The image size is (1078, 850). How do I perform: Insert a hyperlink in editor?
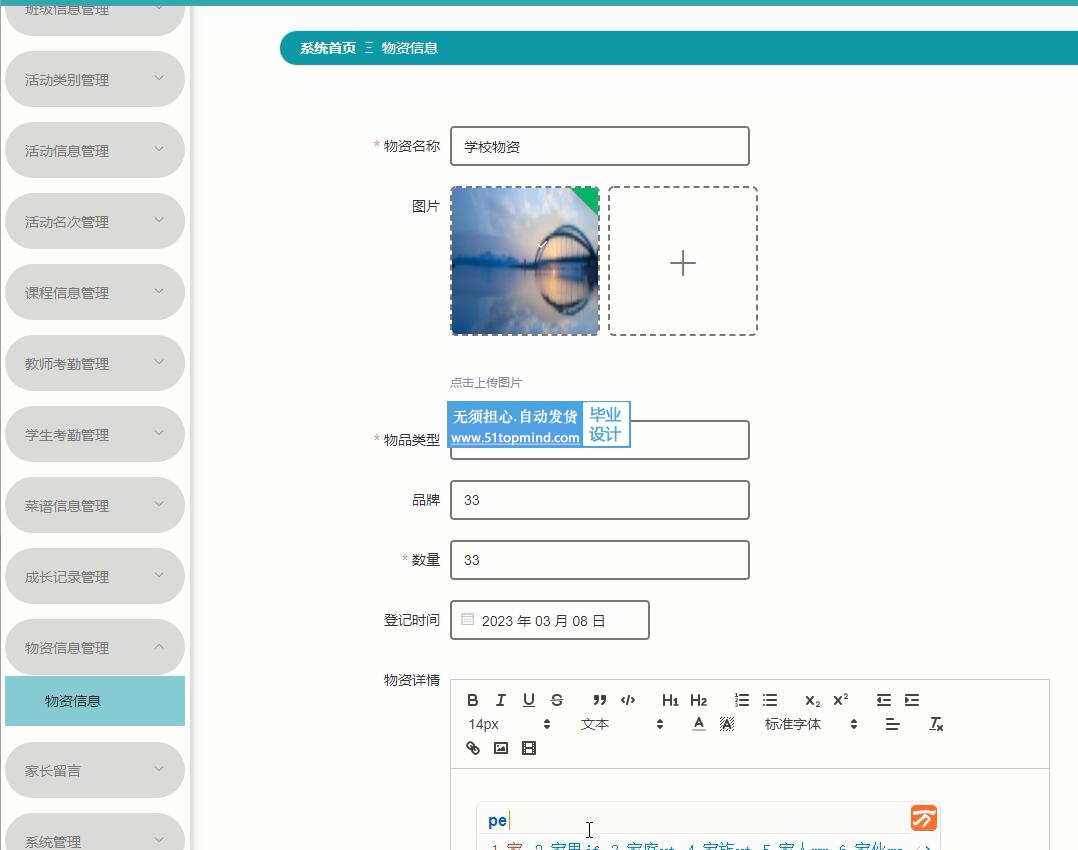point(472,748)
